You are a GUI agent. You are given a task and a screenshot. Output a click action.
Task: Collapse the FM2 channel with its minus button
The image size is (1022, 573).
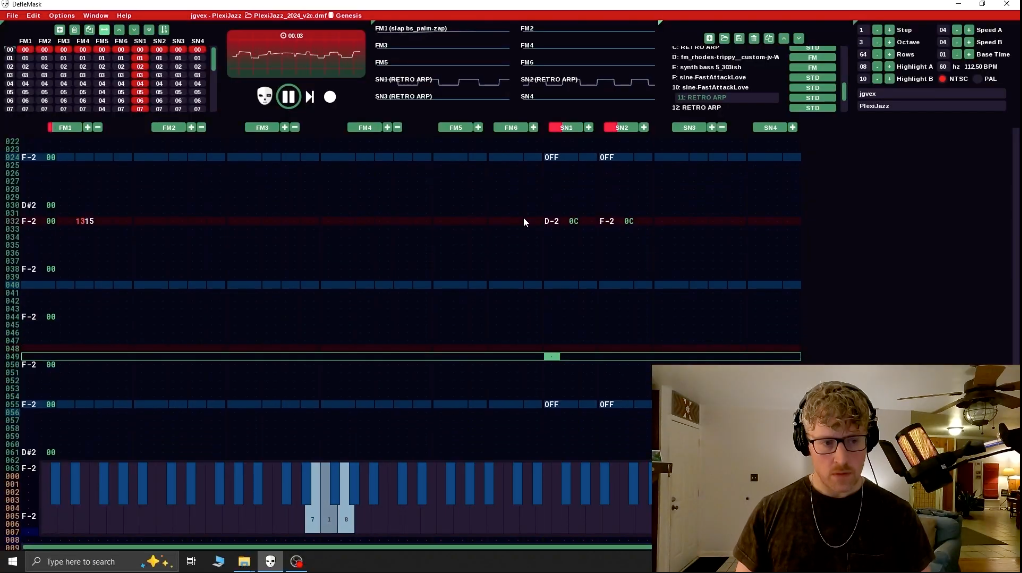pyautogui.click(x=201, y=128)
